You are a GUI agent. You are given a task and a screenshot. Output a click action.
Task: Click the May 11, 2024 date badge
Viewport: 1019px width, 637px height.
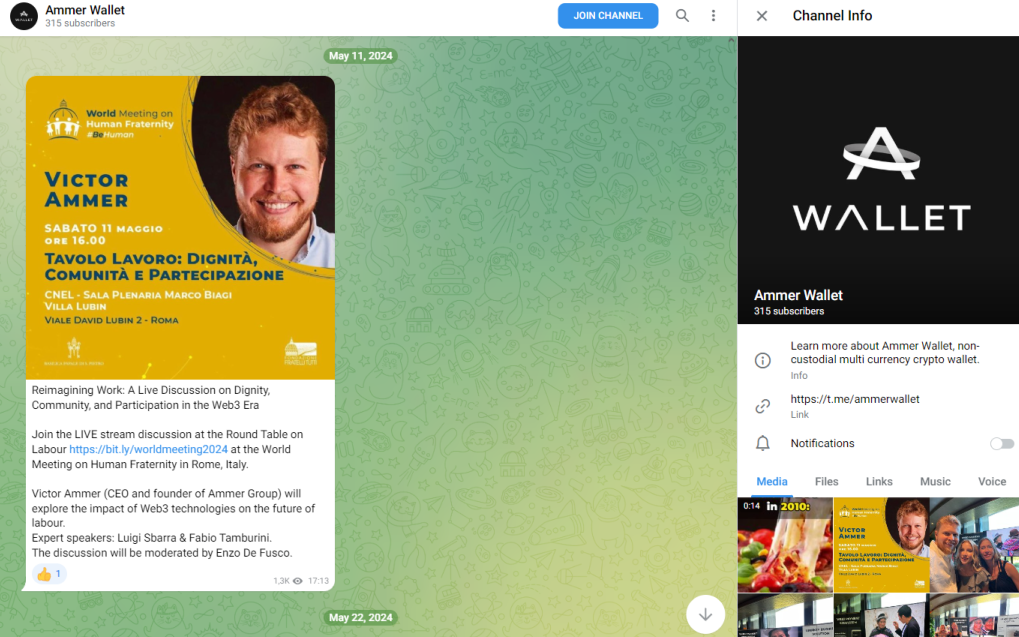tap(361, 56)
